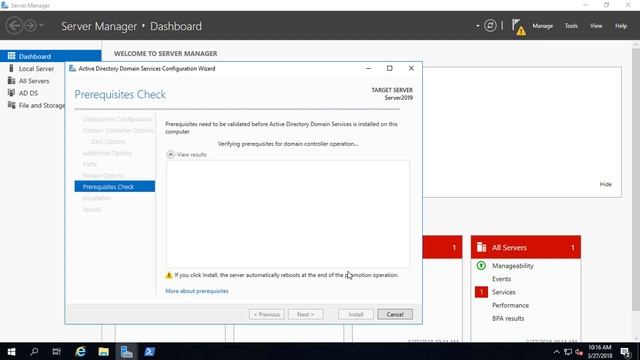Open the navigation history dropdown arrow

[x=41, y=26]
